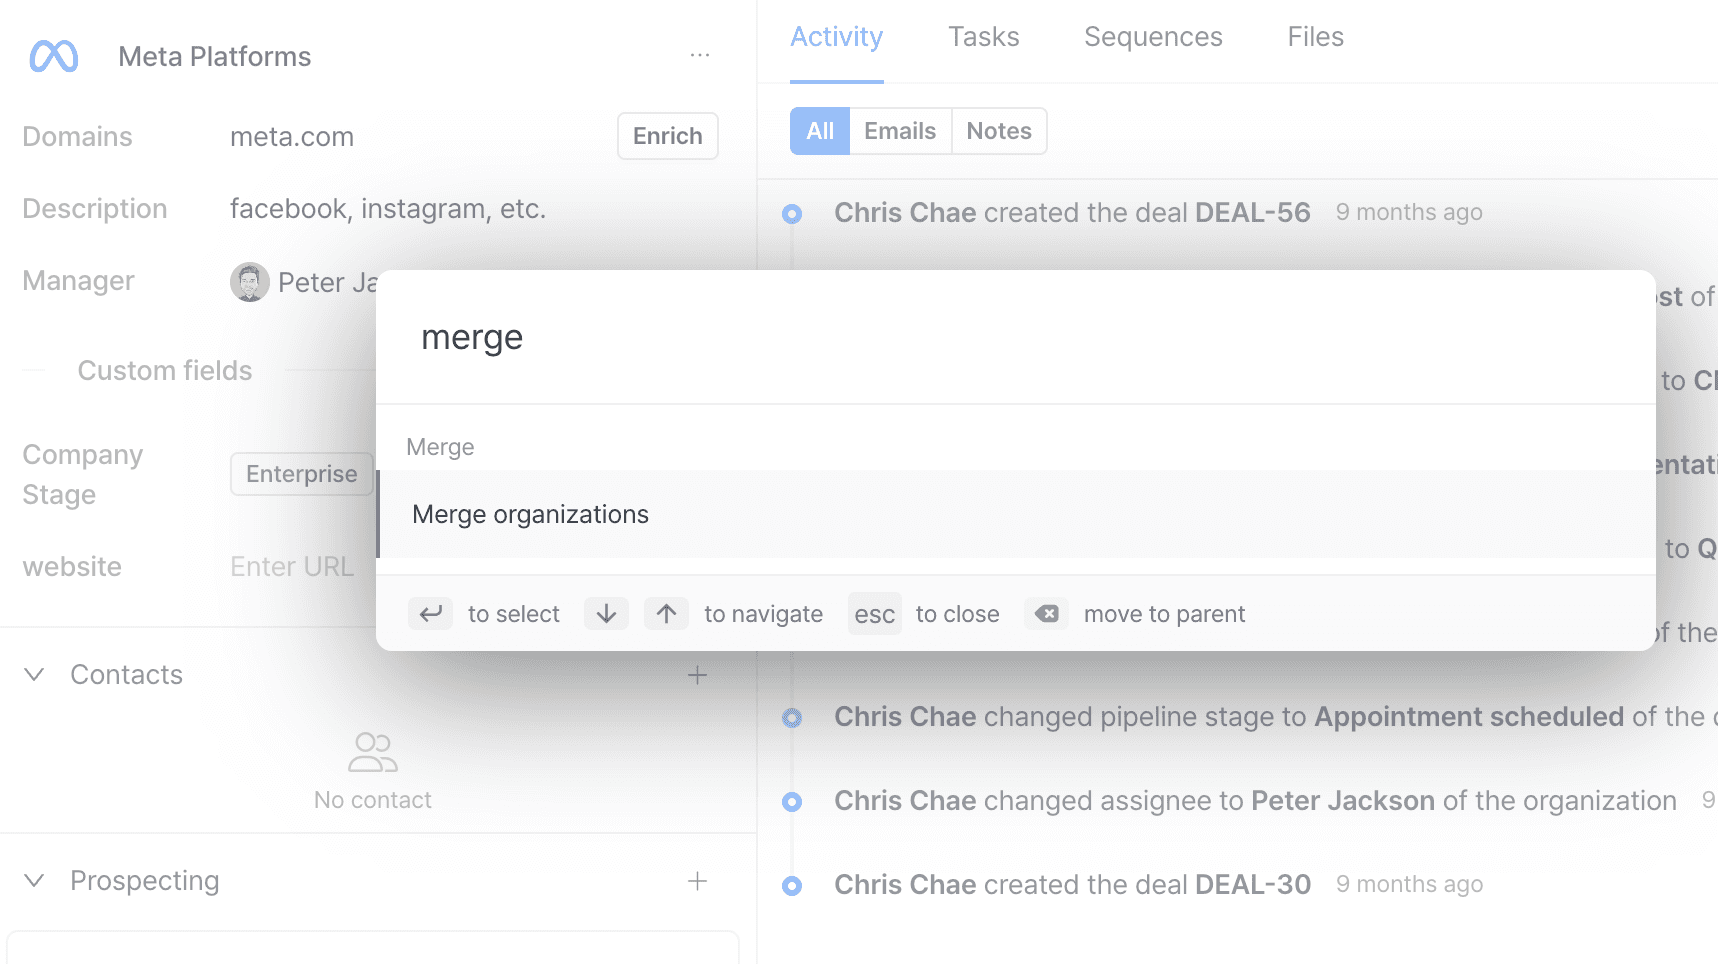Click the Meta Platforms logo icon

54,56
